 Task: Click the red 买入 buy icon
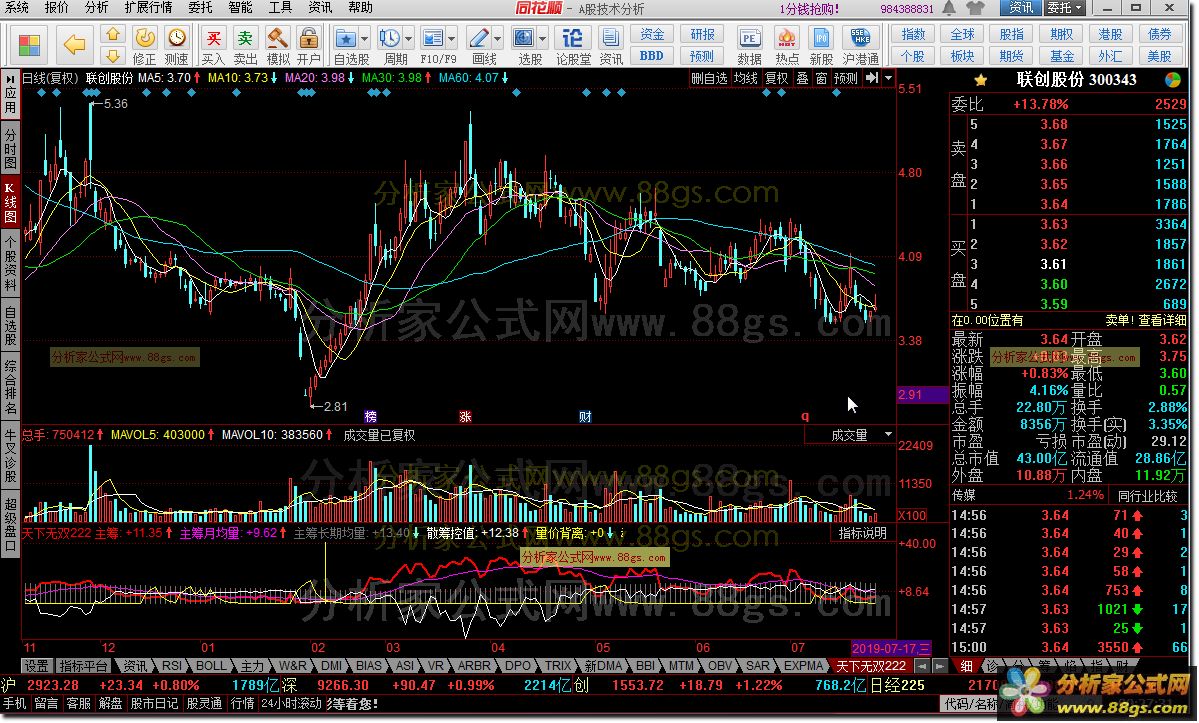213,37
